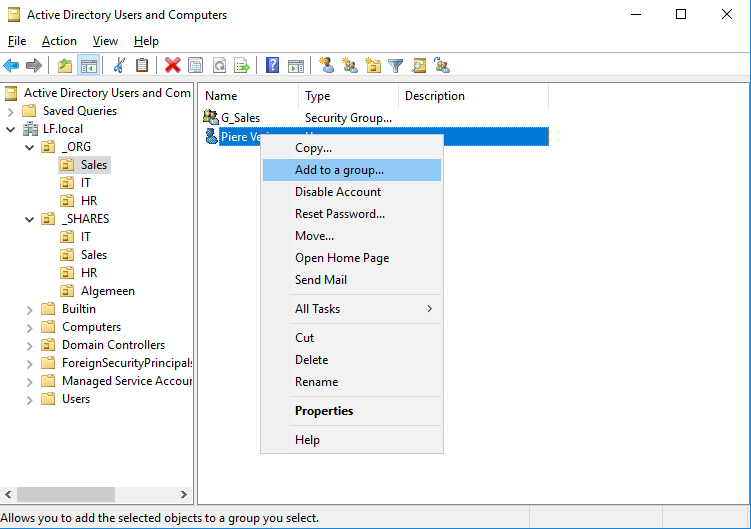
Task: Click the Refresh toolbar icon
Action: [219, 65]
